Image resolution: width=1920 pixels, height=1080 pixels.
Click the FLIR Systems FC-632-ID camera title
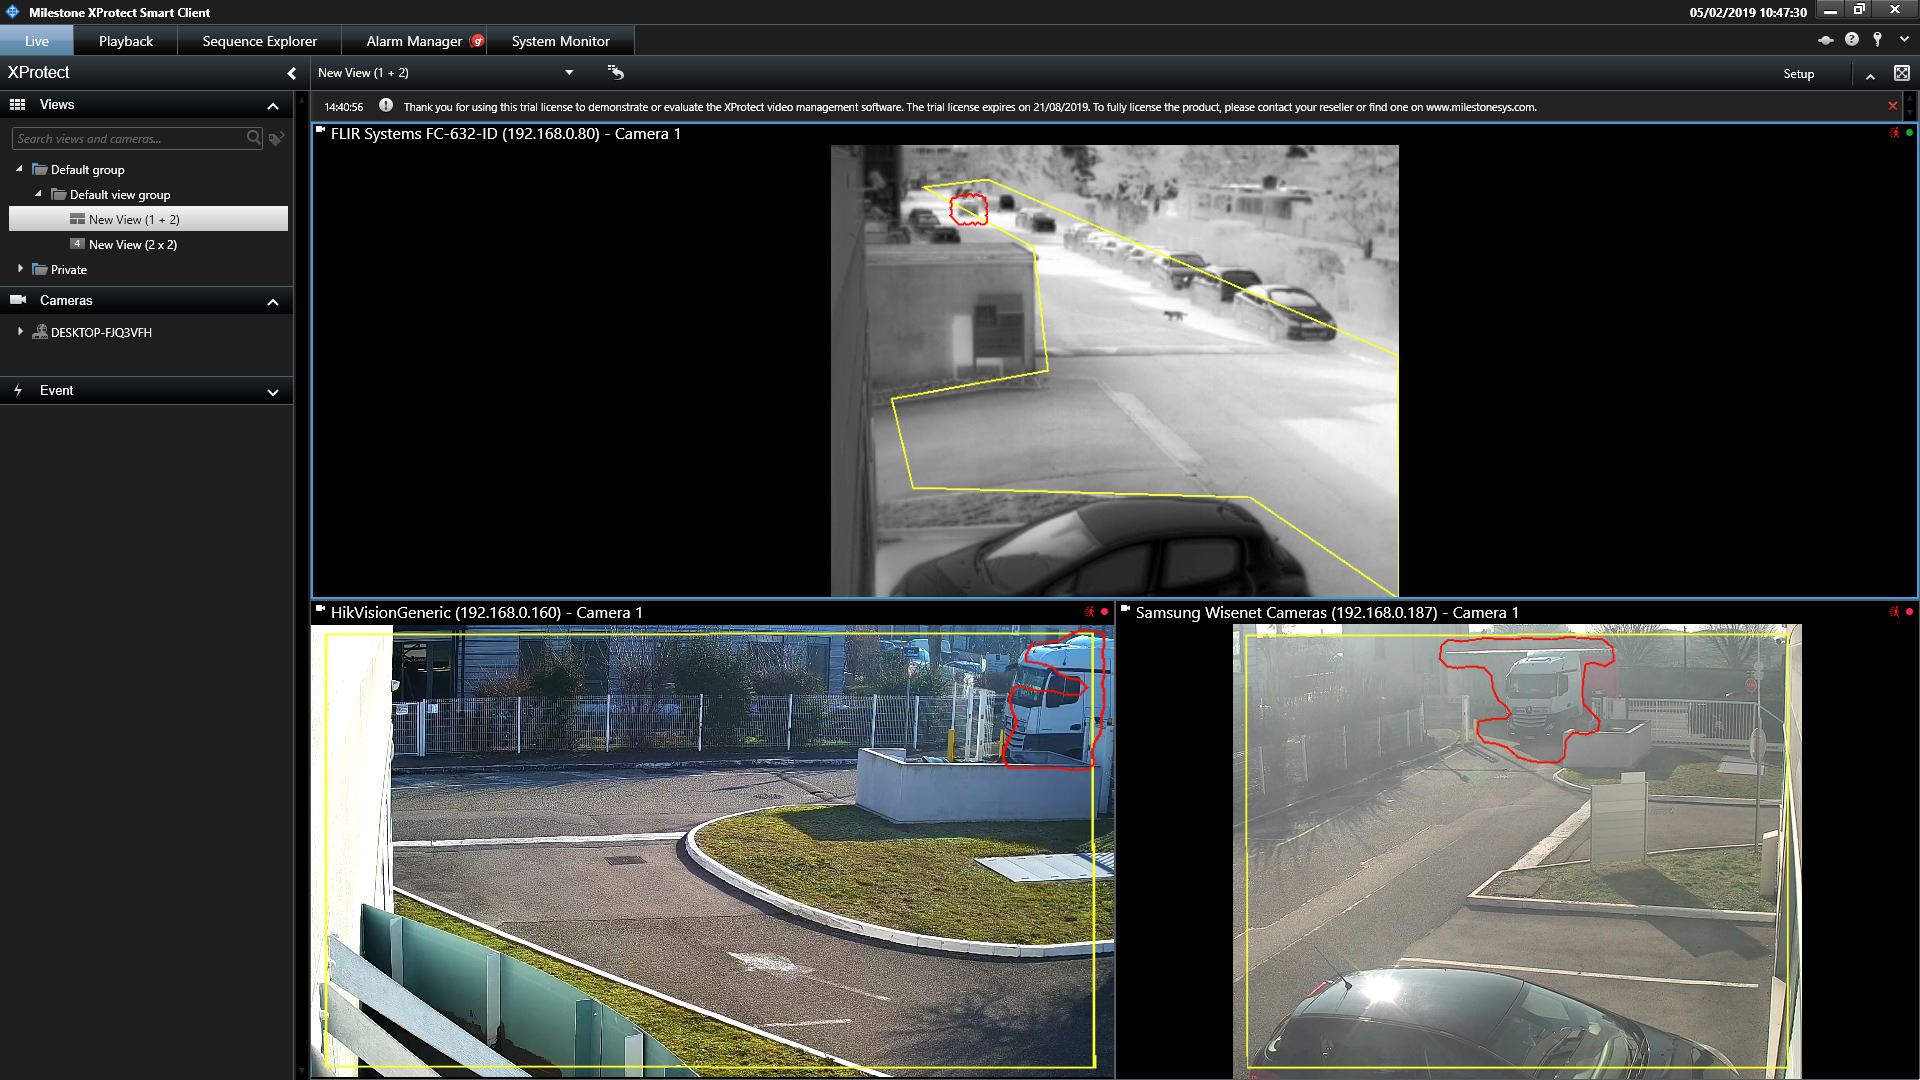pyautogui.click(x=506, y=134)
